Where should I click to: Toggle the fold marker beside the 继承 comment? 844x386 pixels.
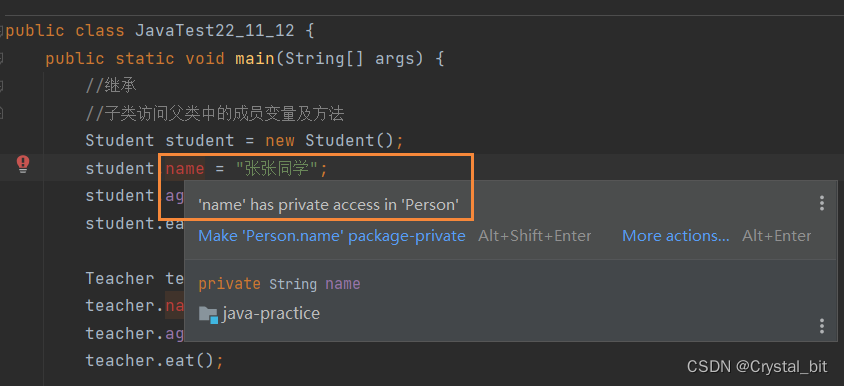[x=2, y=85]
